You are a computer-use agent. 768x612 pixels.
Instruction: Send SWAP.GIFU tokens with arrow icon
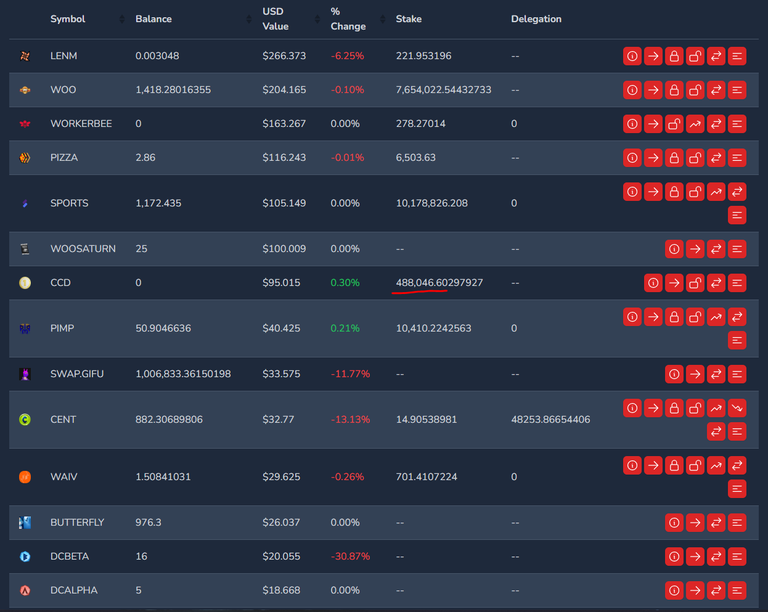695,374
